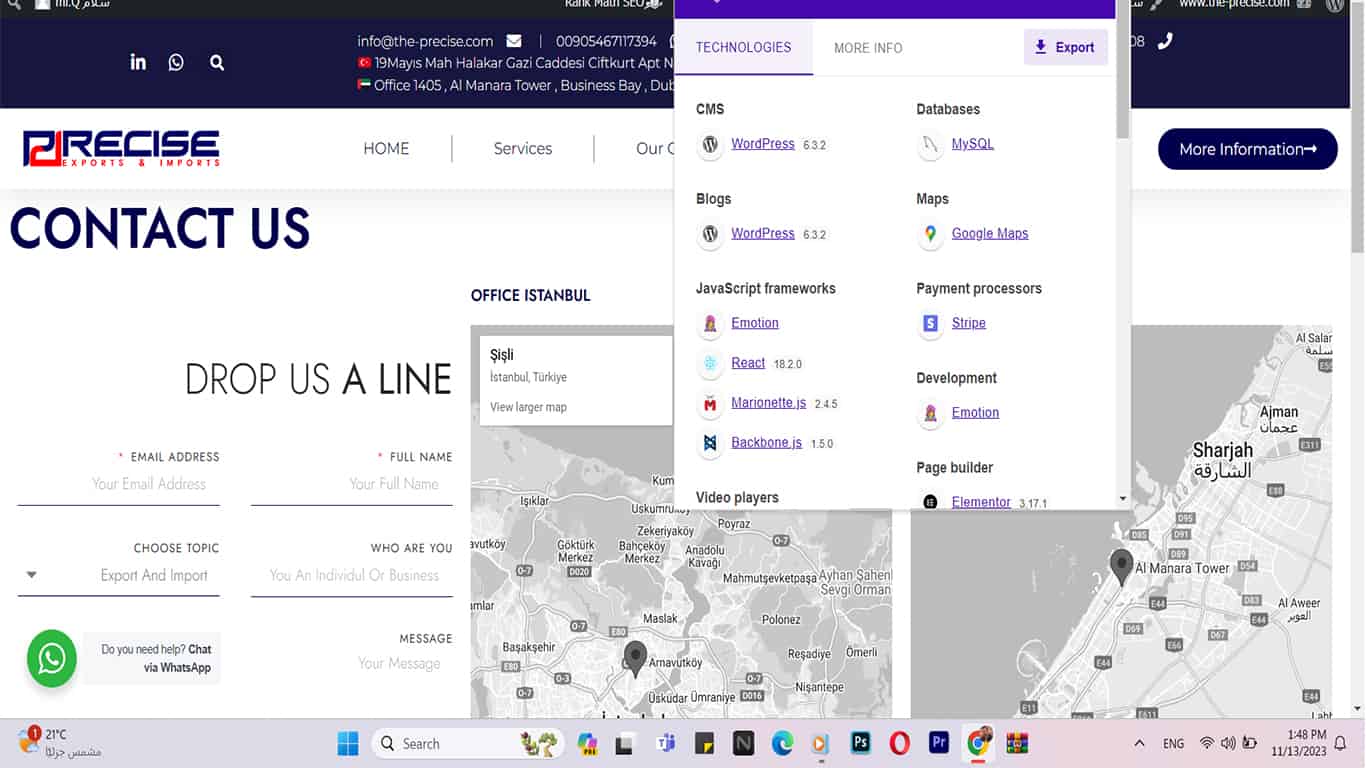Click the Google Maps pin icon
Viewport: 1366px width, 768px height.
click(930, 234)
